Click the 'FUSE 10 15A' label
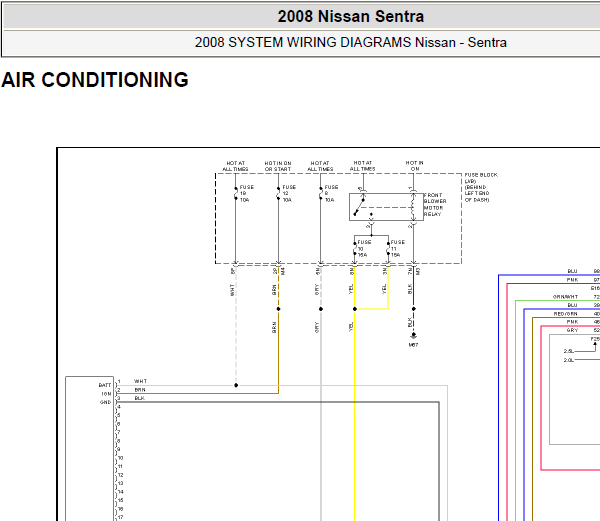Image resolution: width=600 pixels, height=521 pixels. point(364,249)
